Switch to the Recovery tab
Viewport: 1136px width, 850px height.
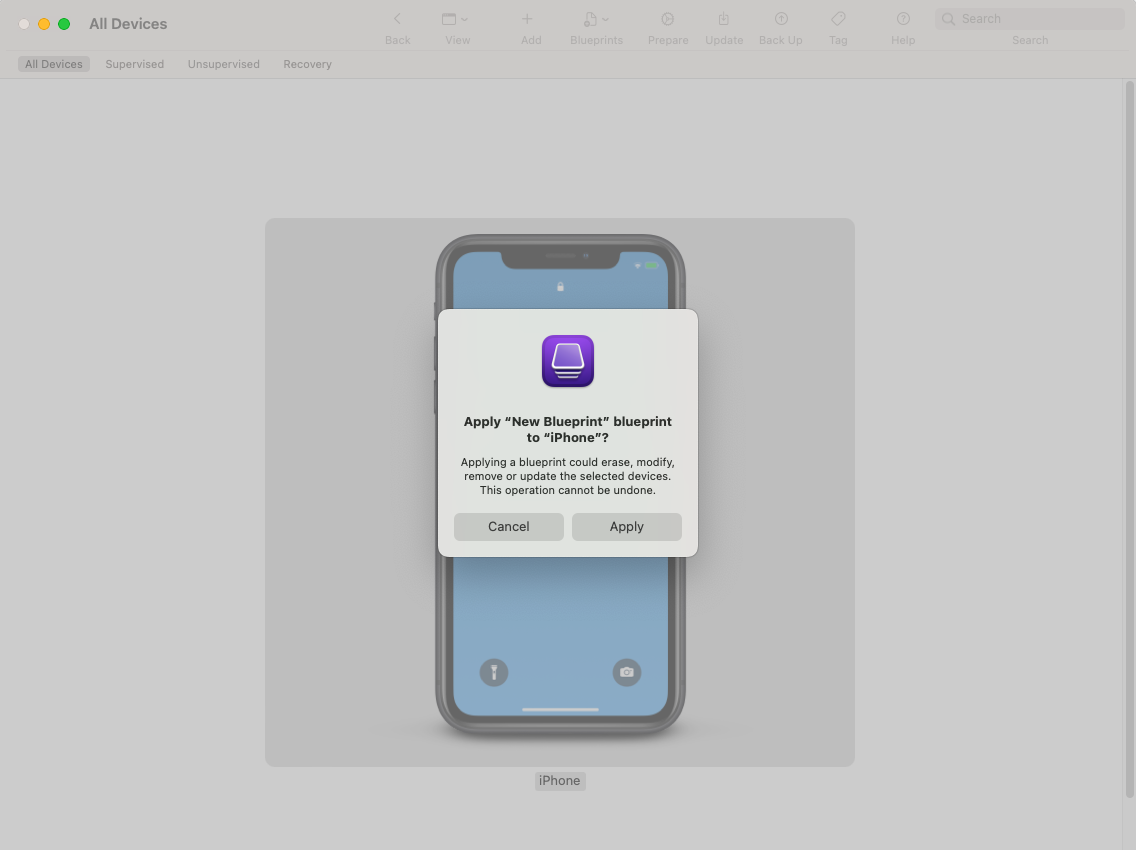307,64
